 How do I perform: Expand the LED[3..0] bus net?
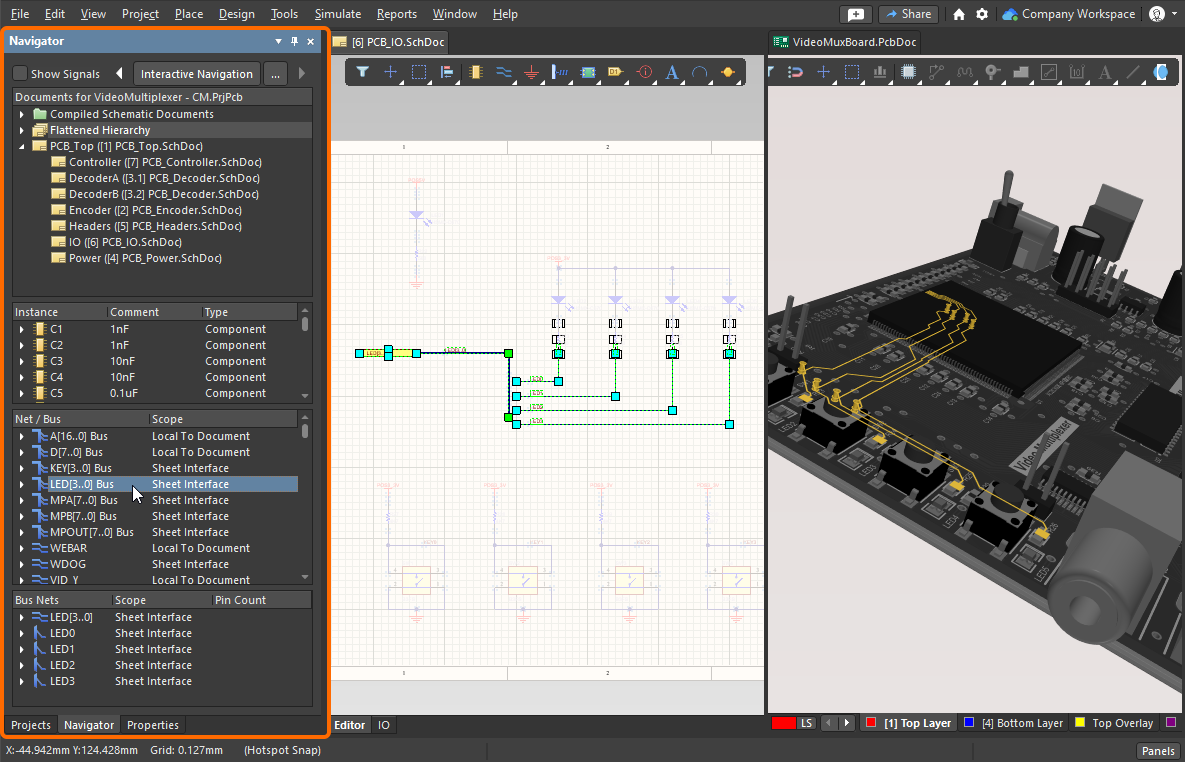(20, 617)
